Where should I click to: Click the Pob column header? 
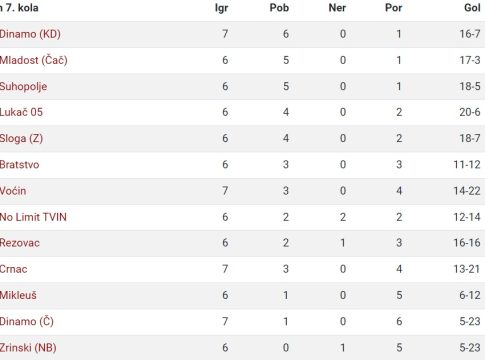pyautogui.click(x=279, y=8)
